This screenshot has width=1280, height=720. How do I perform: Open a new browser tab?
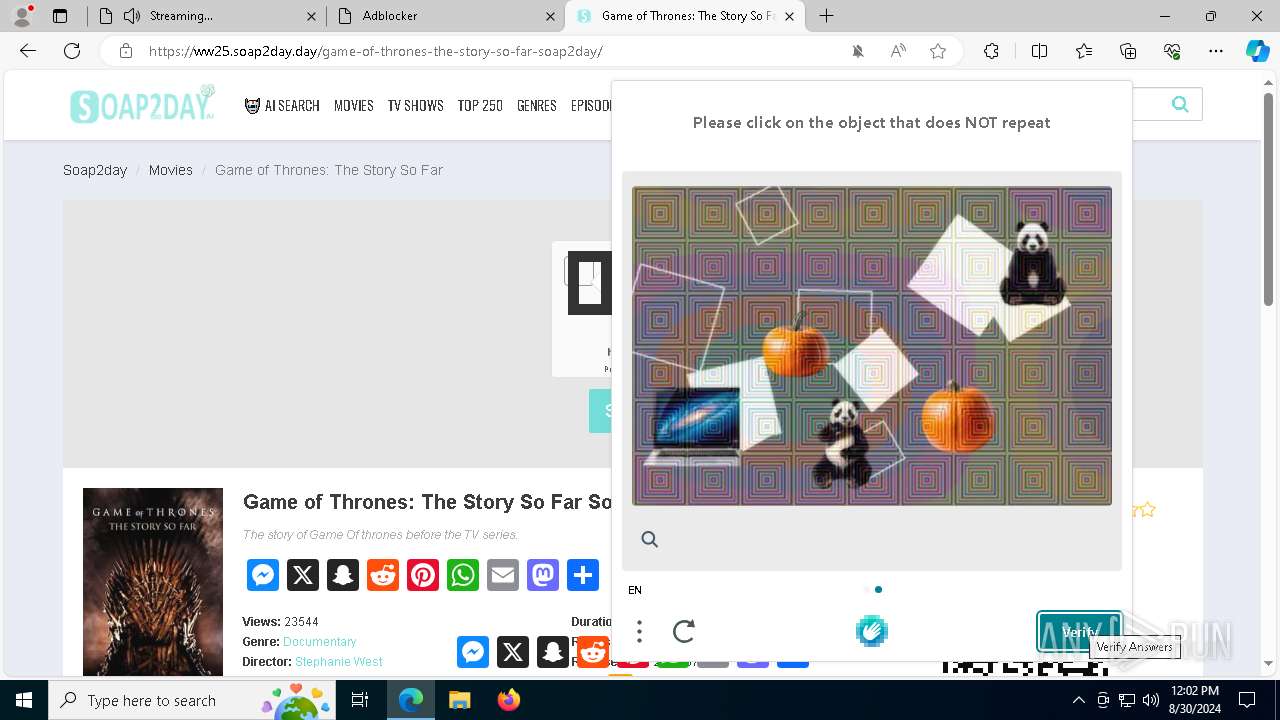[826, 16]
